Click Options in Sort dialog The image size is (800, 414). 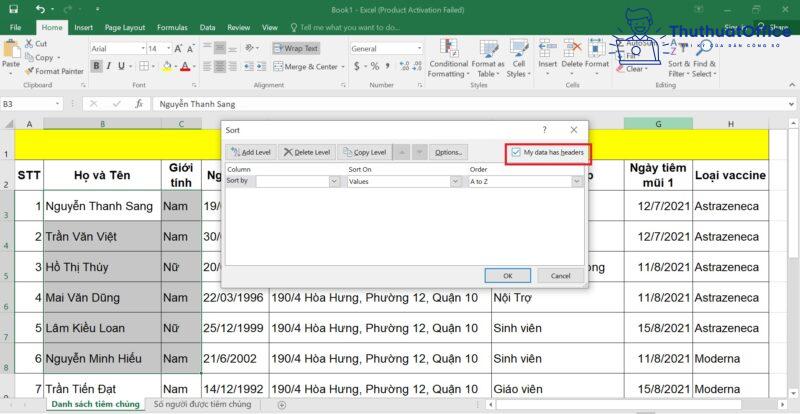[x=448, y=152]
